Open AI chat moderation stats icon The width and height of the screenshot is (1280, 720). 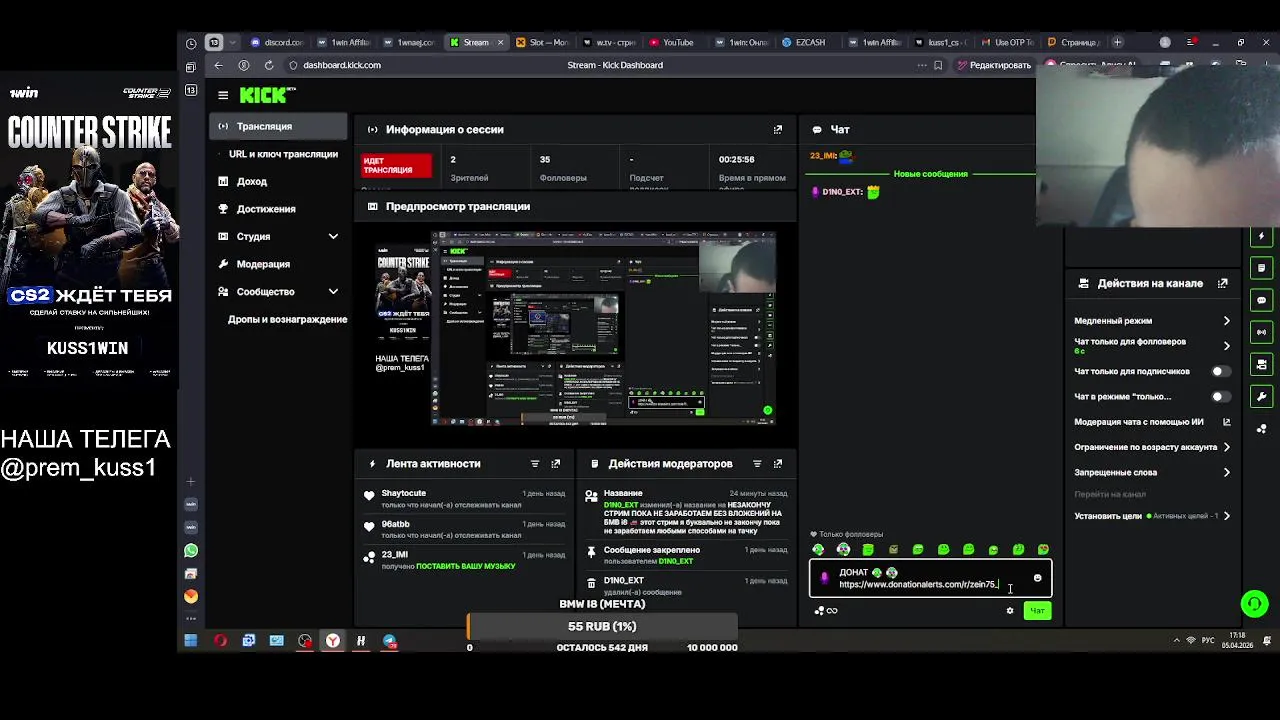point(1227,422)
